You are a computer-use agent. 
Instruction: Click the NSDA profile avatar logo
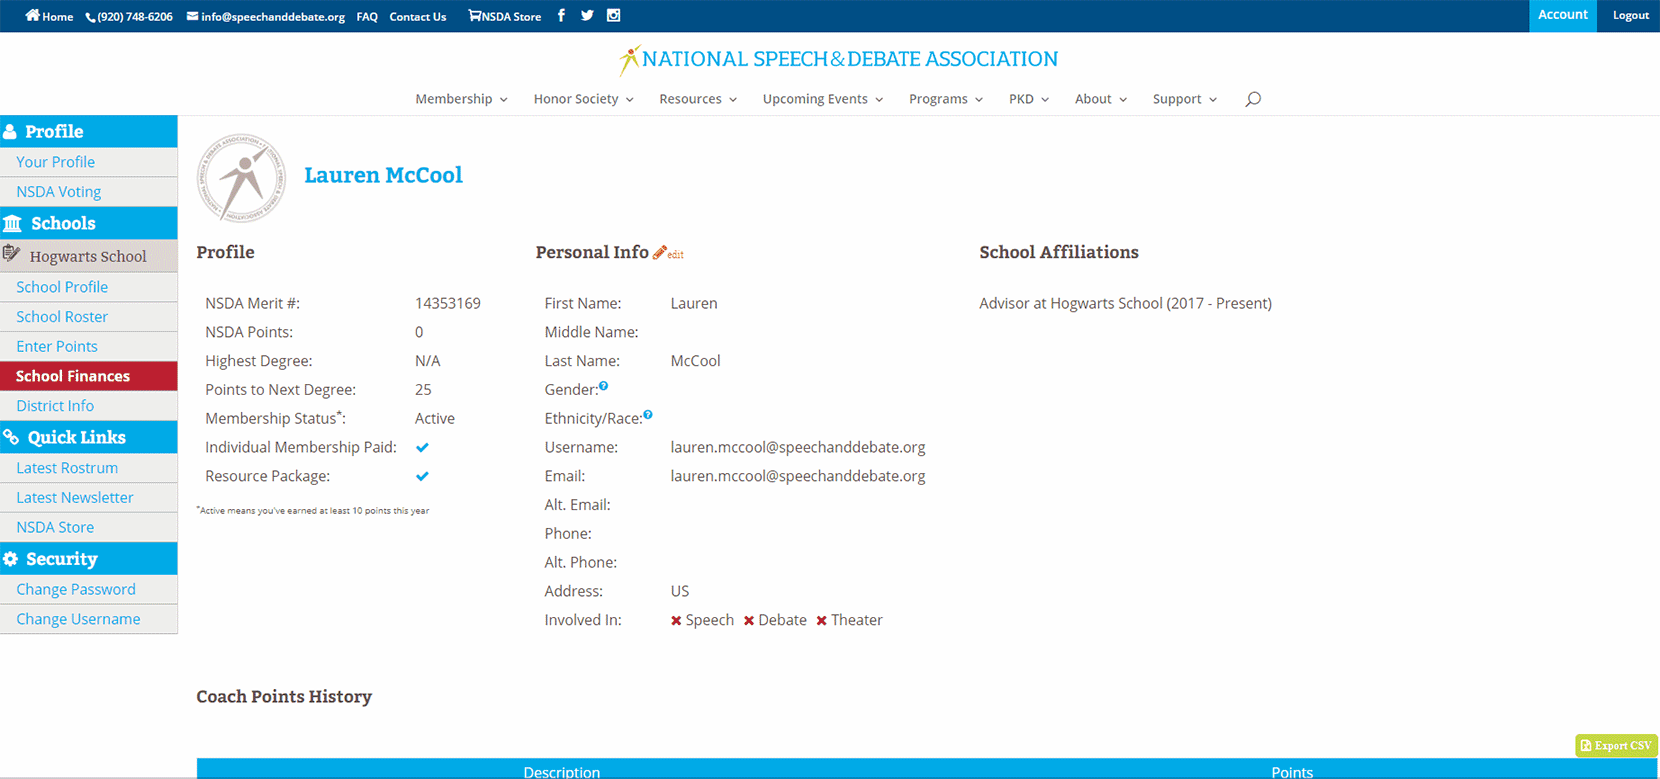pos(241,177)
